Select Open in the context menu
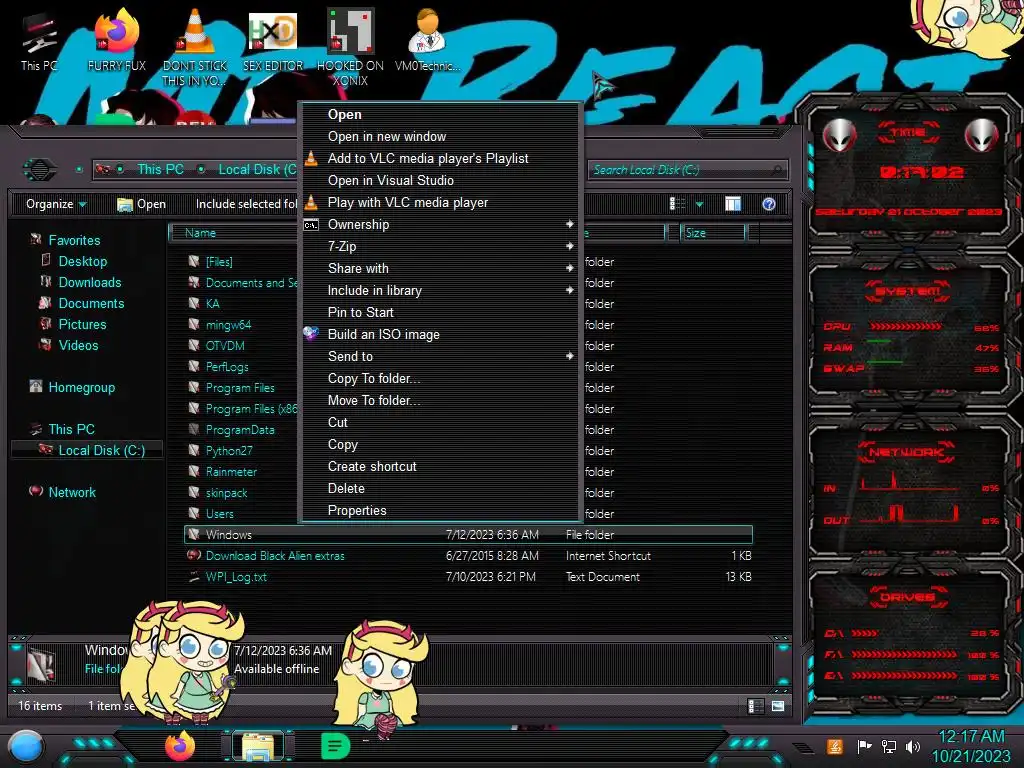 [439, 114]
